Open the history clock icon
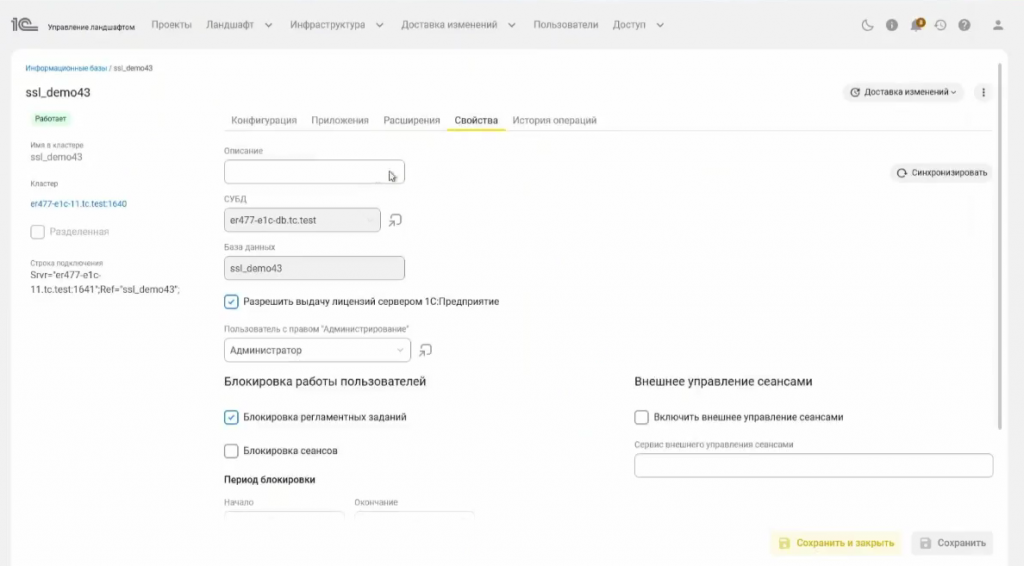The width and height of the screenshot is (1024, 566). pyautogui.click(x=940, y=25)
